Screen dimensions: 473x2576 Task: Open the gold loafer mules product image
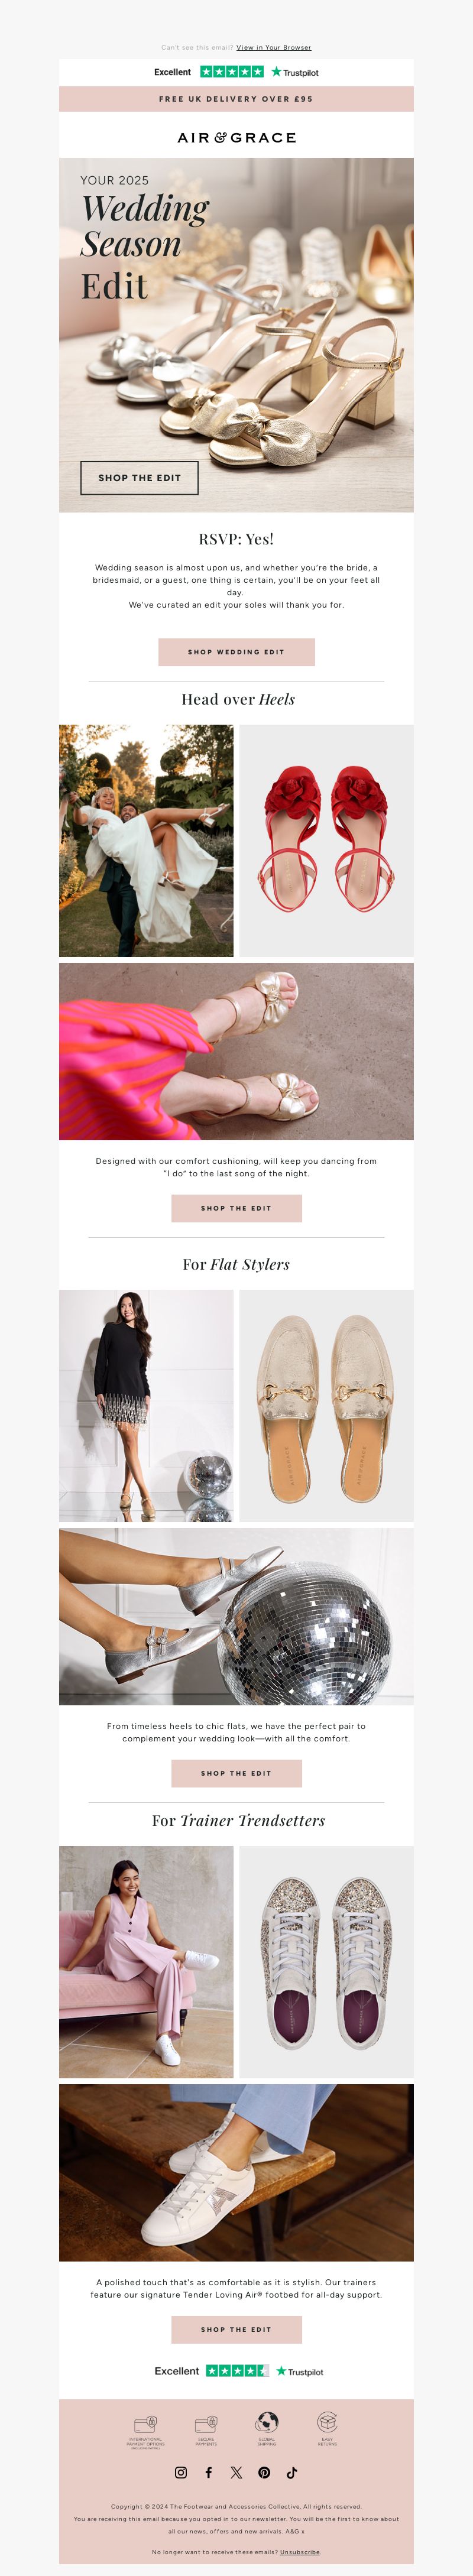click(327, 1406)
